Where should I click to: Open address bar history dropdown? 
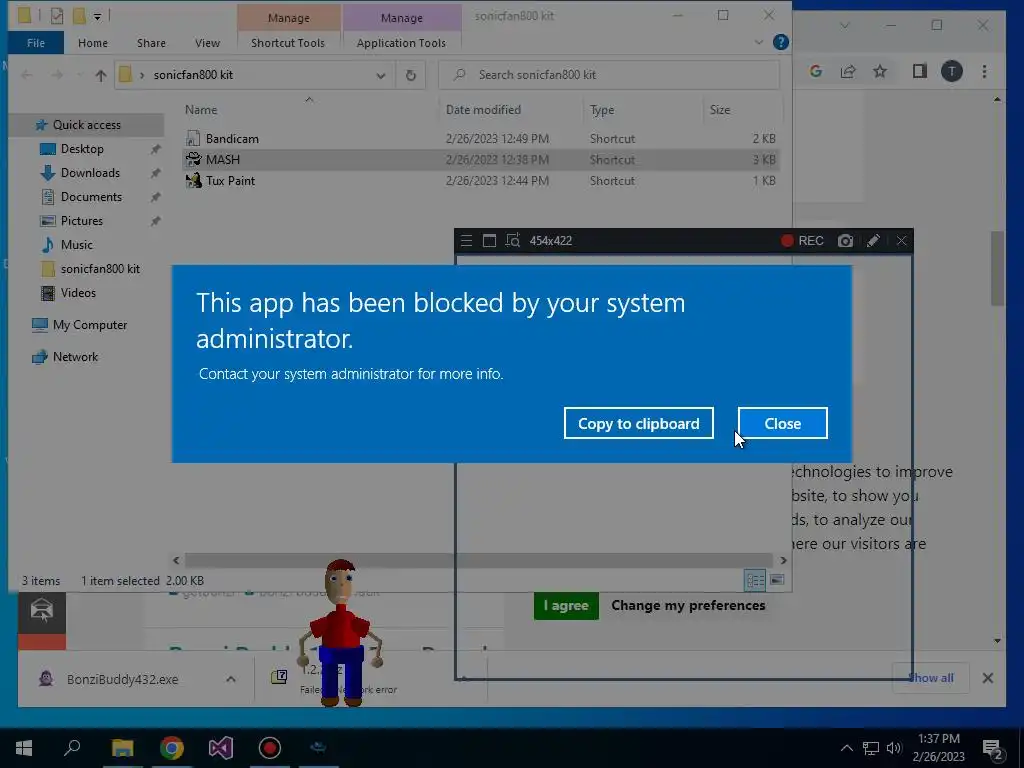pyautogui.click(x=381, y=75)
